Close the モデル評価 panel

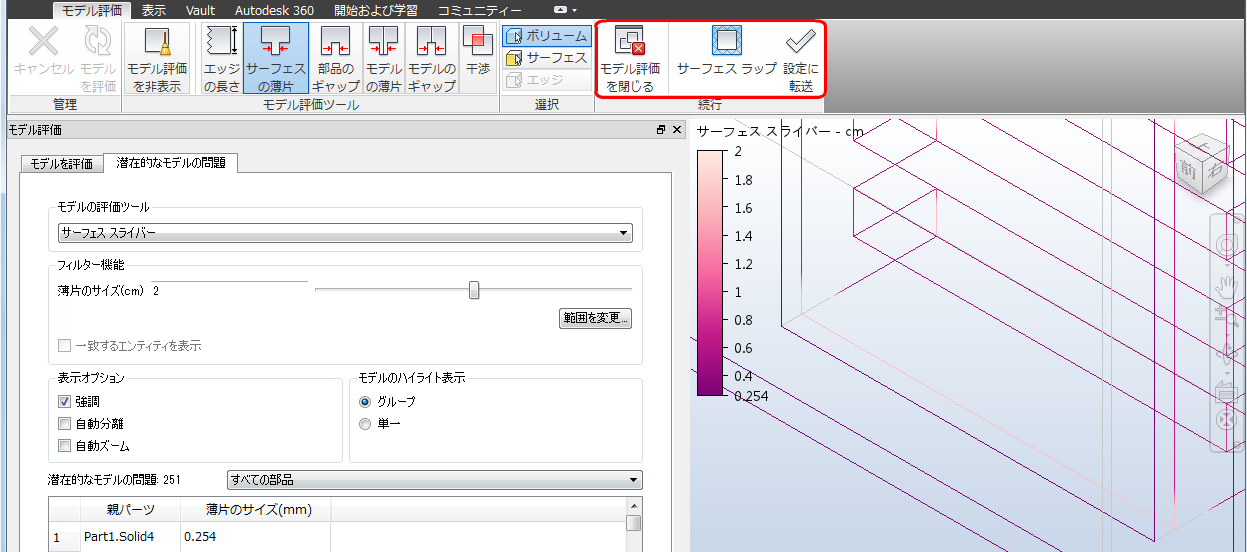tap(677, 130)
